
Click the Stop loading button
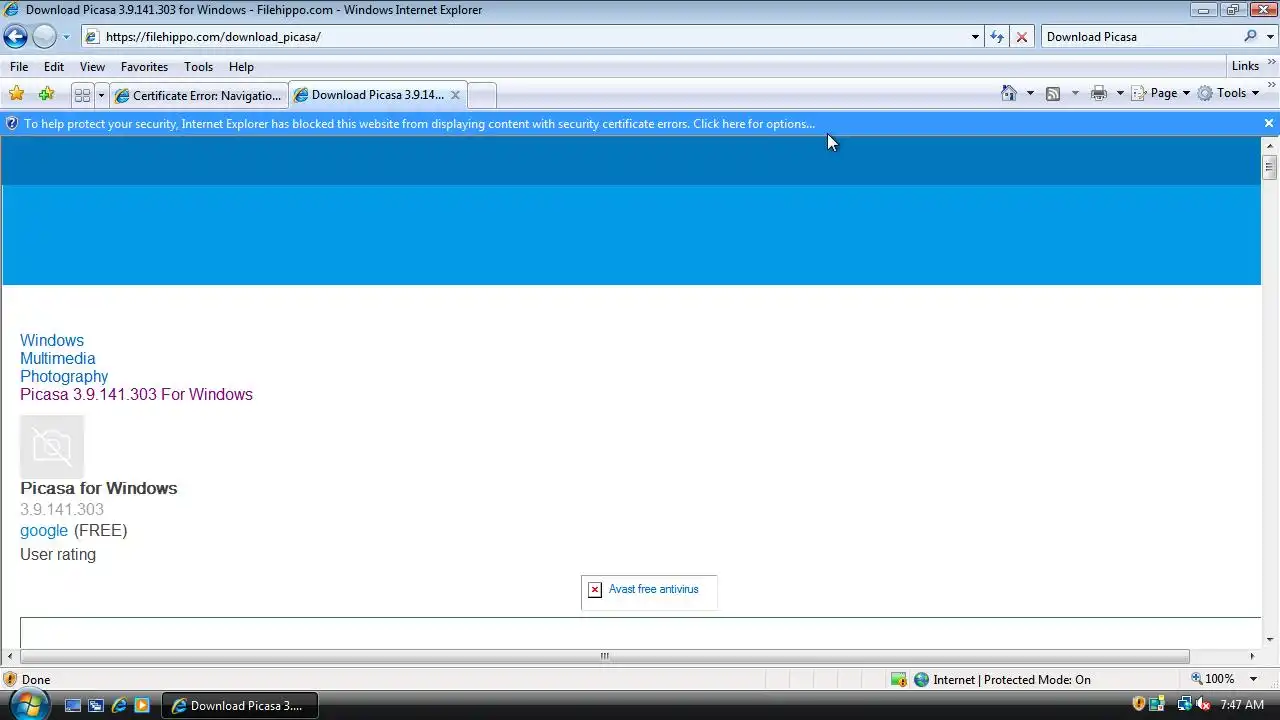pos(1022,37)
